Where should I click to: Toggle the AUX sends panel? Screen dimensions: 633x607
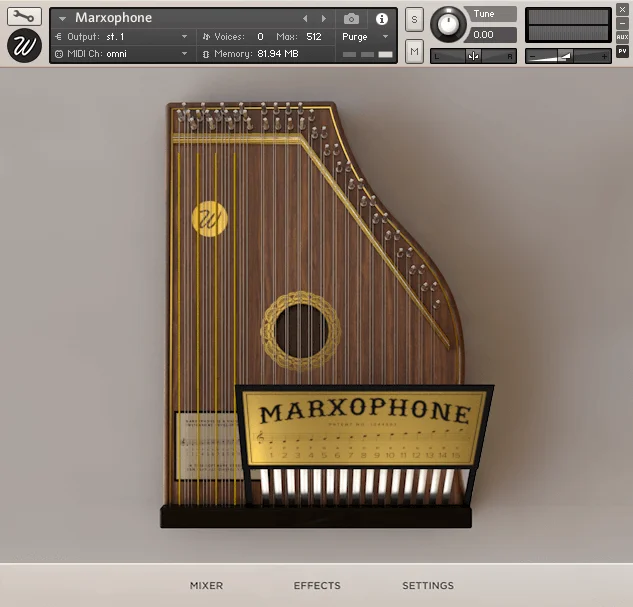[x=622, y=37]
